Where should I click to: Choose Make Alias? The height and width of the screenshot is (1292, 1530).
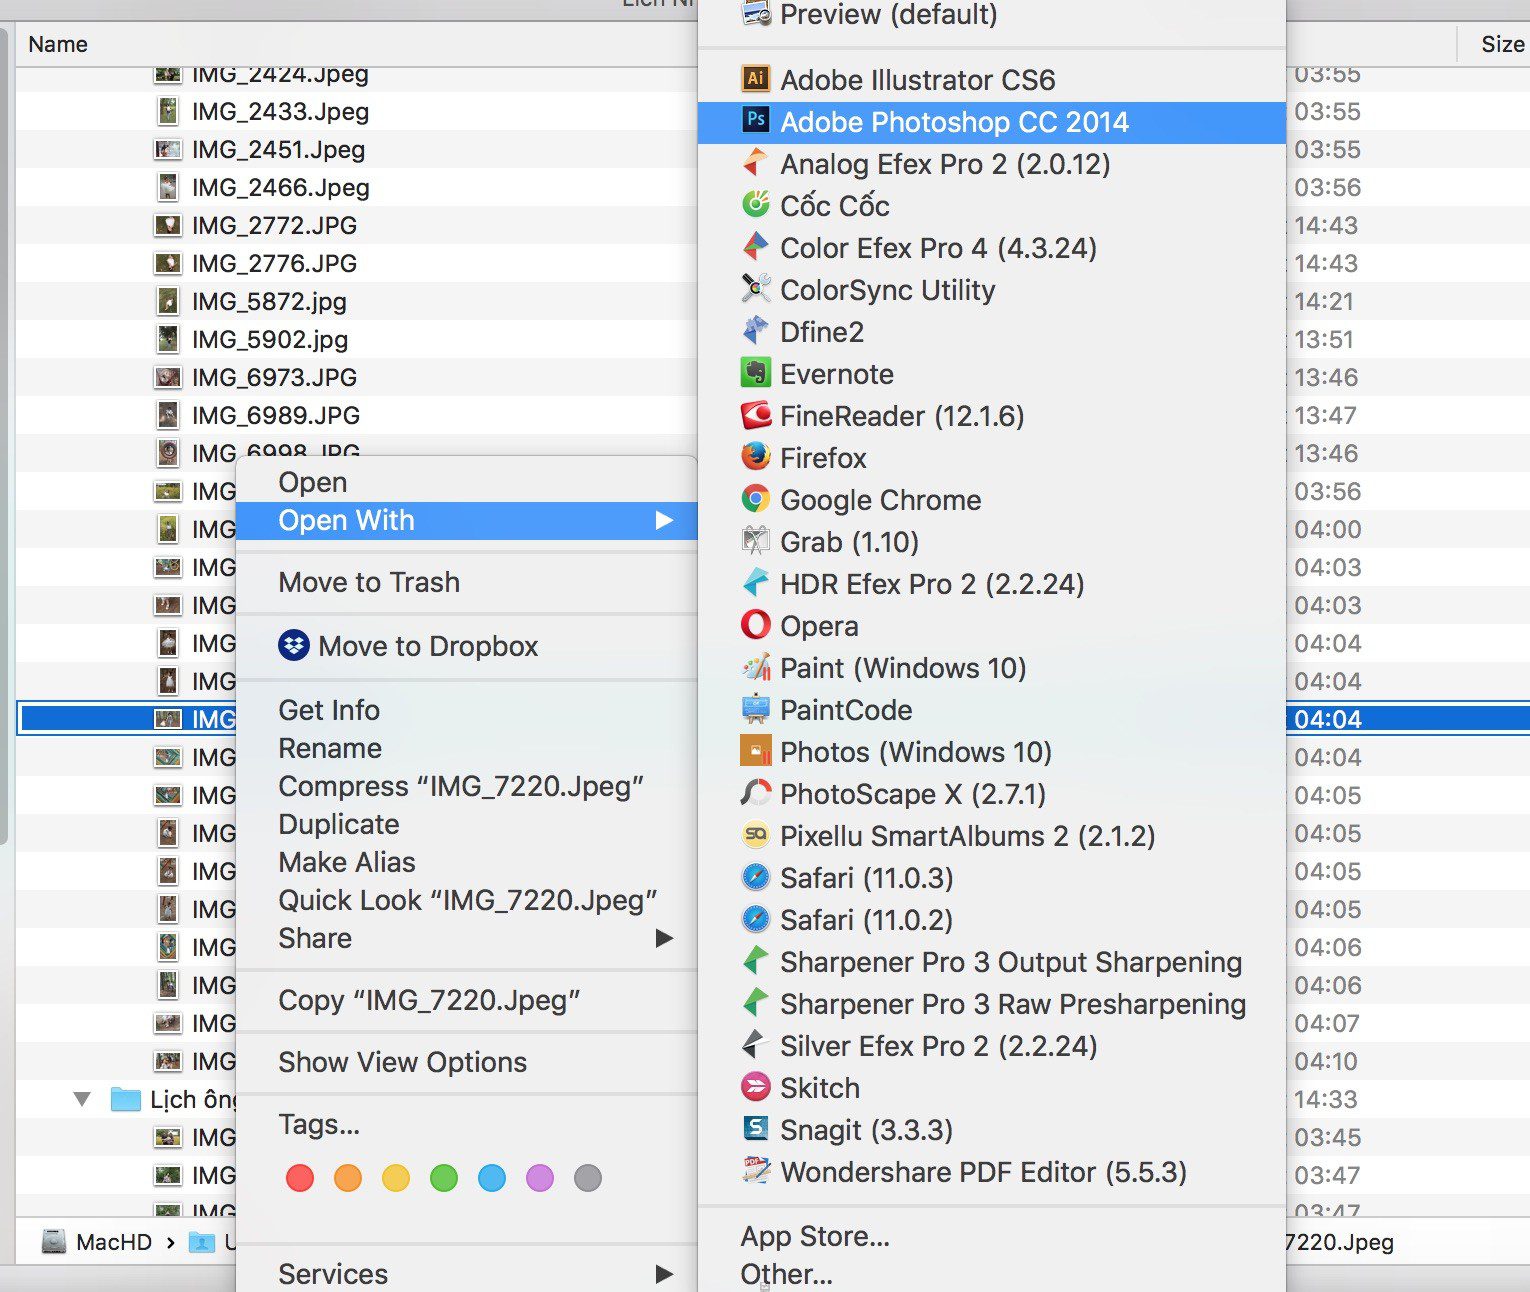pyautogui.click(x=466, y=862)
